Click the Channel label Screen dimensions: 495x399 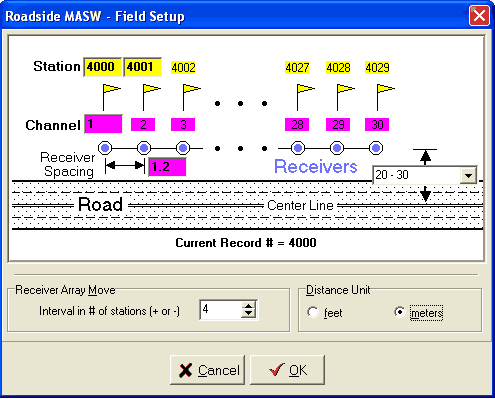[x=53, y=125]
